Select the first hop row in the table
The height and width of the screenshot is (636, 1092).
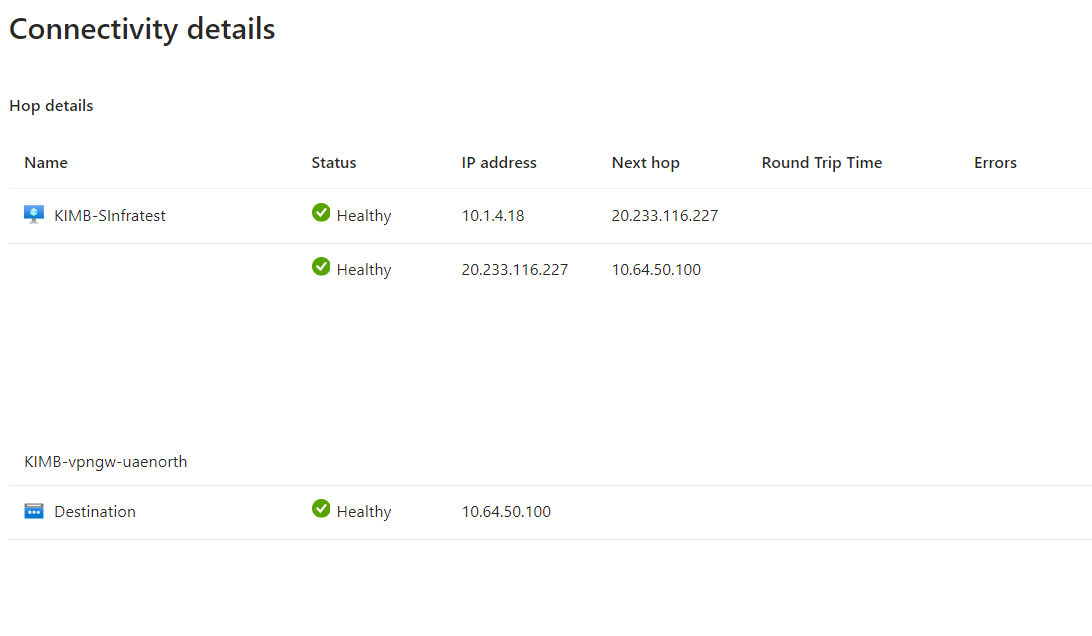pyautogui.click(x=546, y=214)
